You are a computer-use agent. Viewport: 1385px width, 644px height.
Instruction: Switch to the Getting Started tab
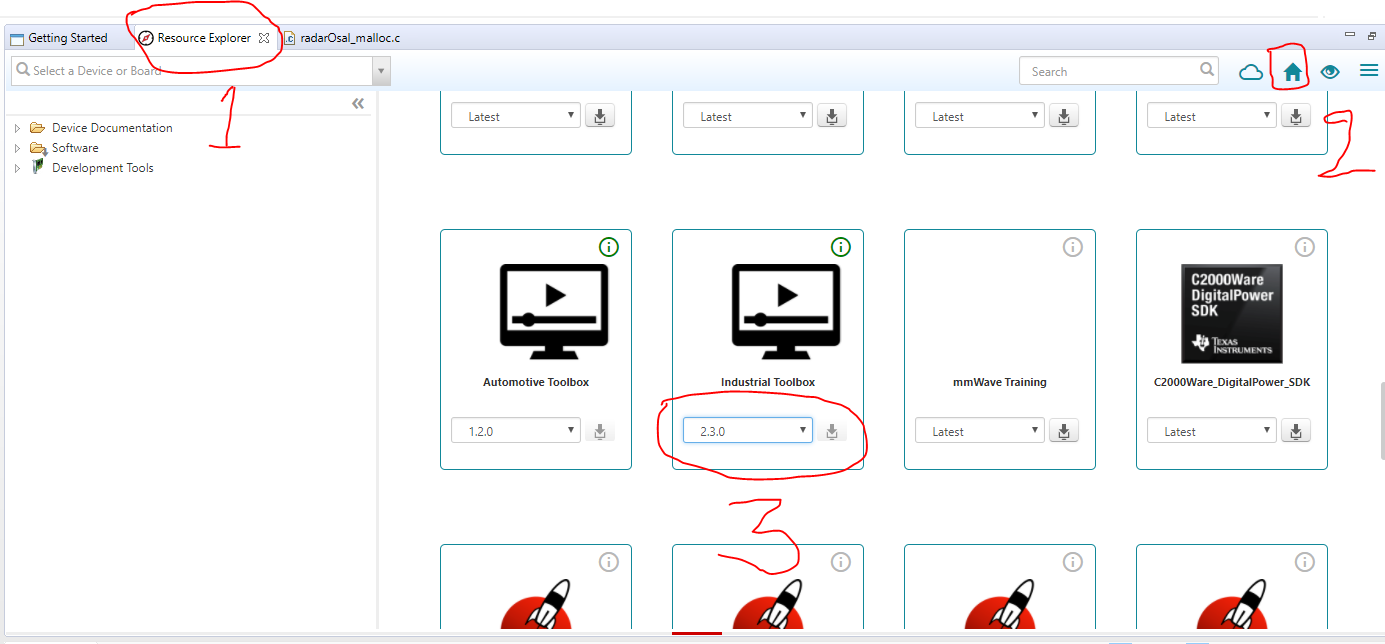[x=59, y=38]
